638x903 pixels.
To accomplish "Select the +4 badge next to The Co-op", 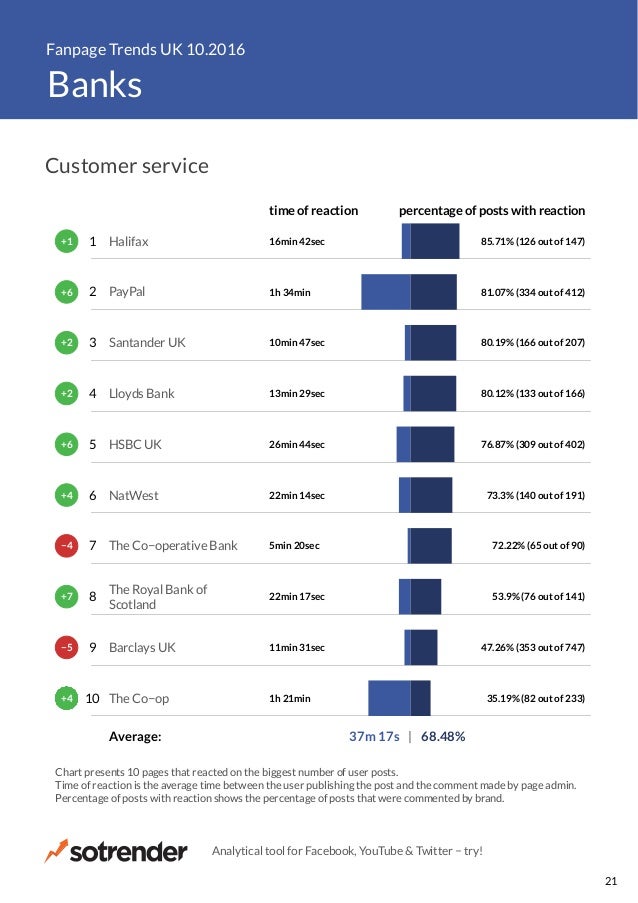I will [x=67, y=698].
